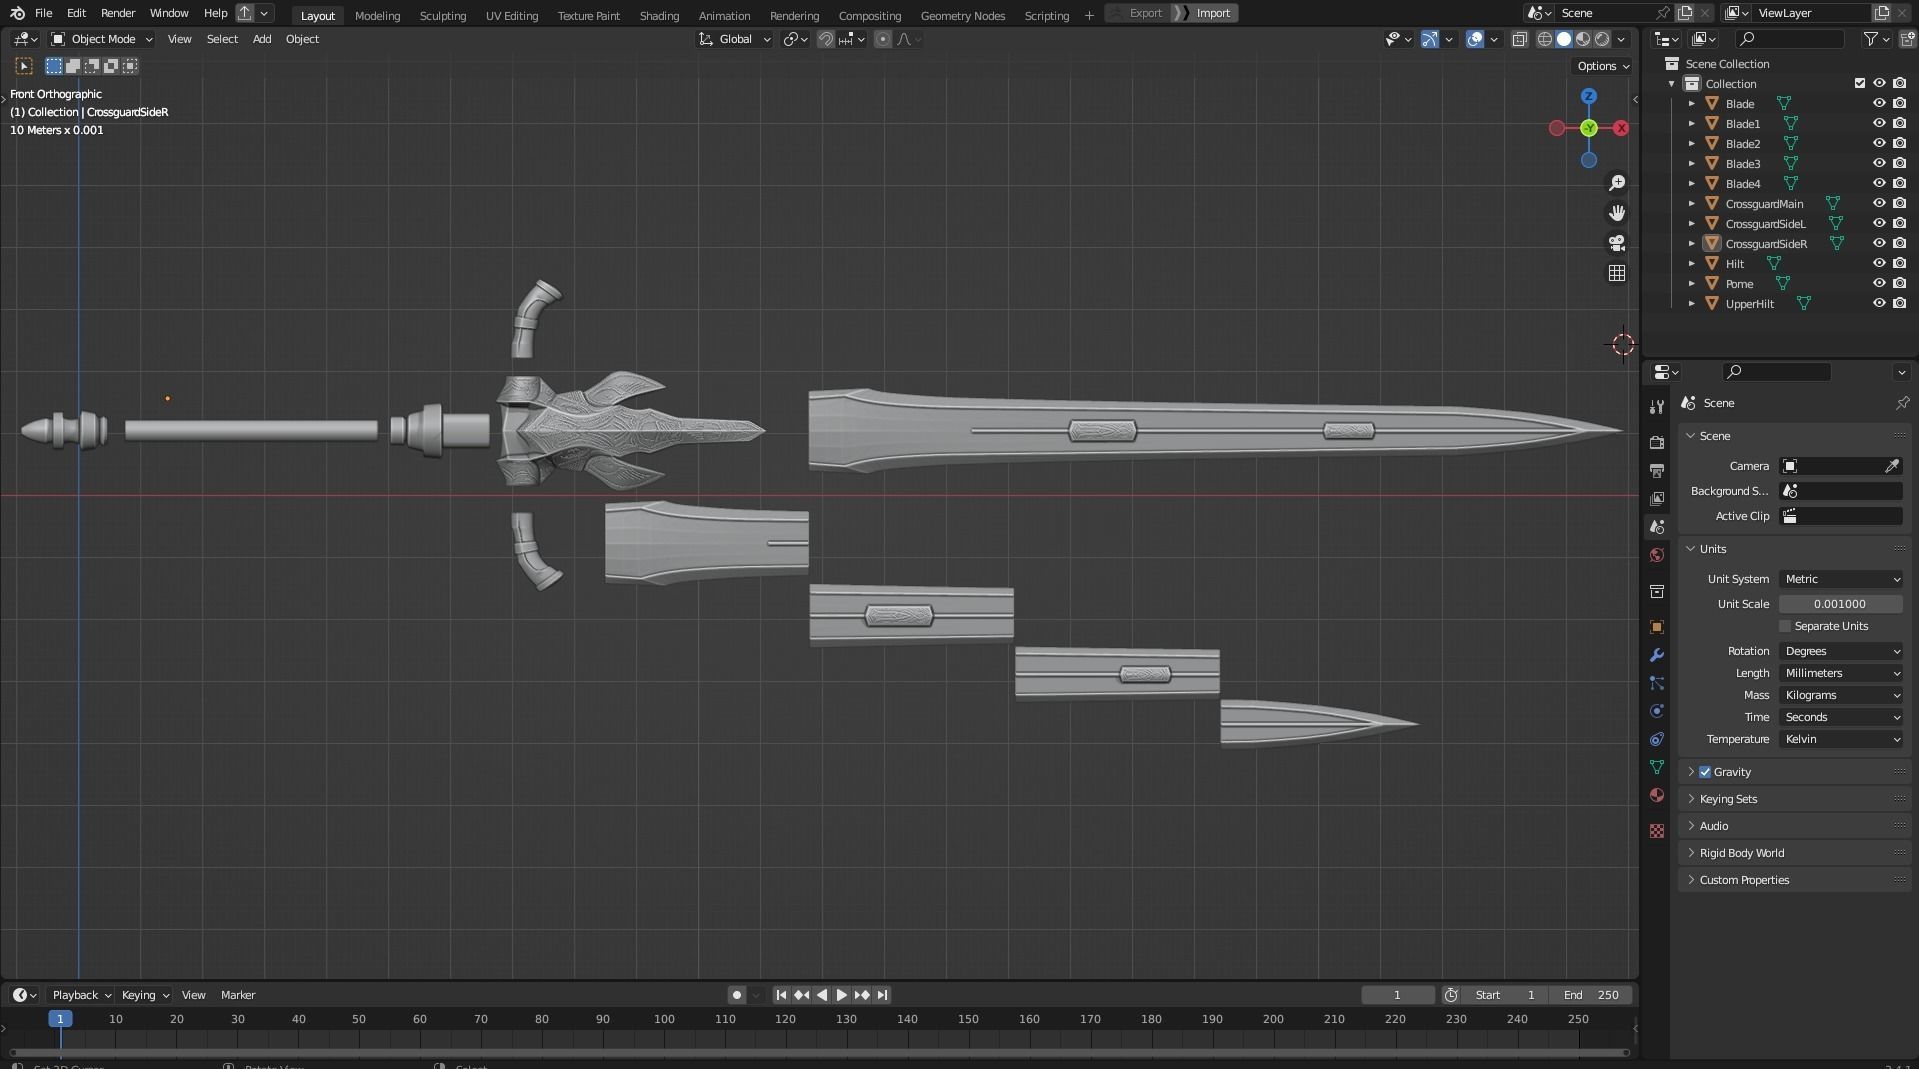Switch to Geometry Nodes workspace tab
Viewport: 1919px width, 1069px height.
[x=963, y=15]
